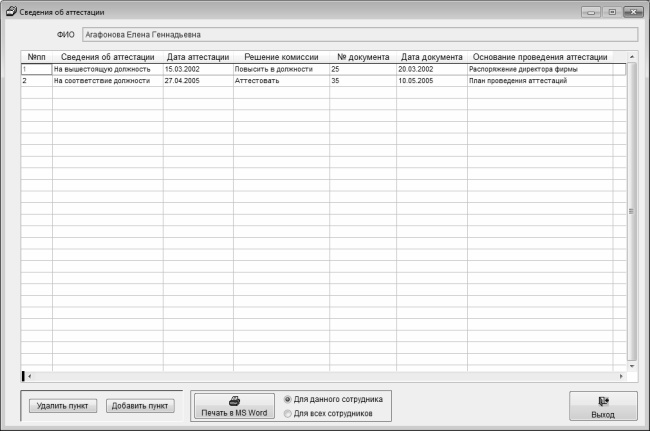
Task: Select row 'На вышестоящую должность'
Action: 102,69
